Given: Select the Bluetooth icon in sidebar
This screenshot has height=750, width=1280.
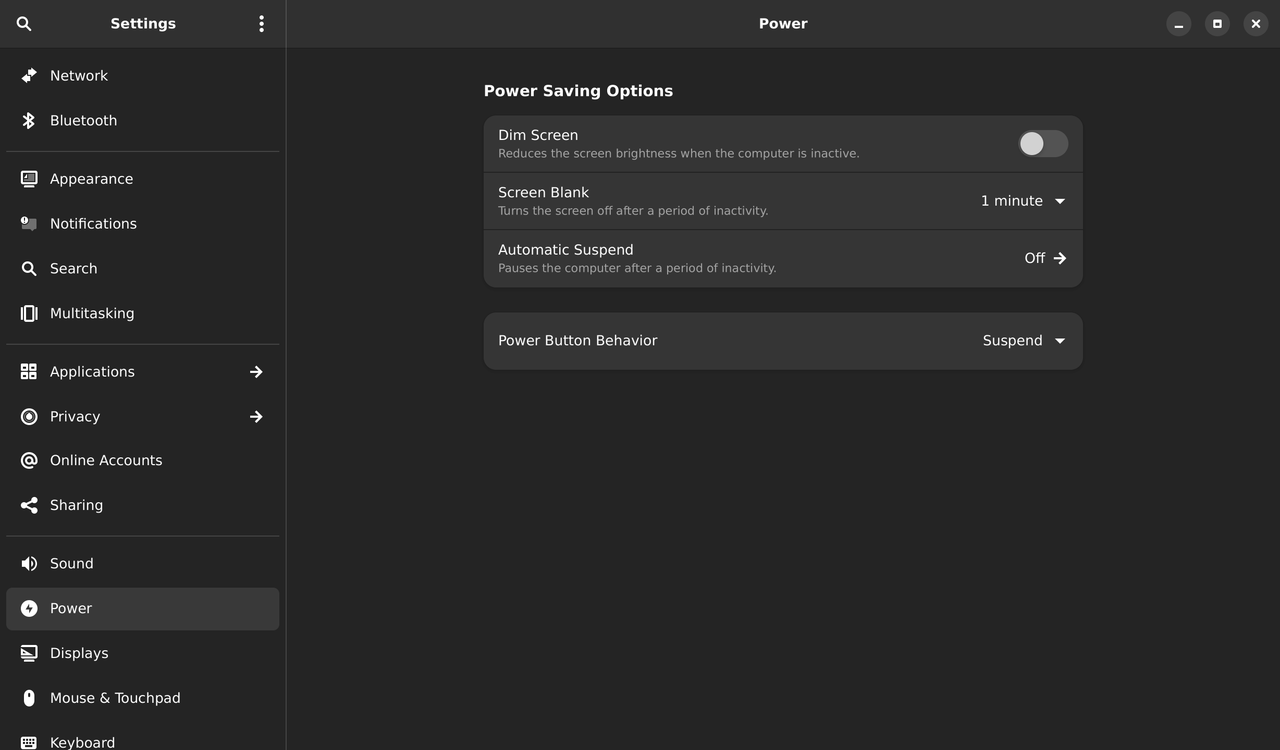Looking at the screenshot, I should (27, 120).
